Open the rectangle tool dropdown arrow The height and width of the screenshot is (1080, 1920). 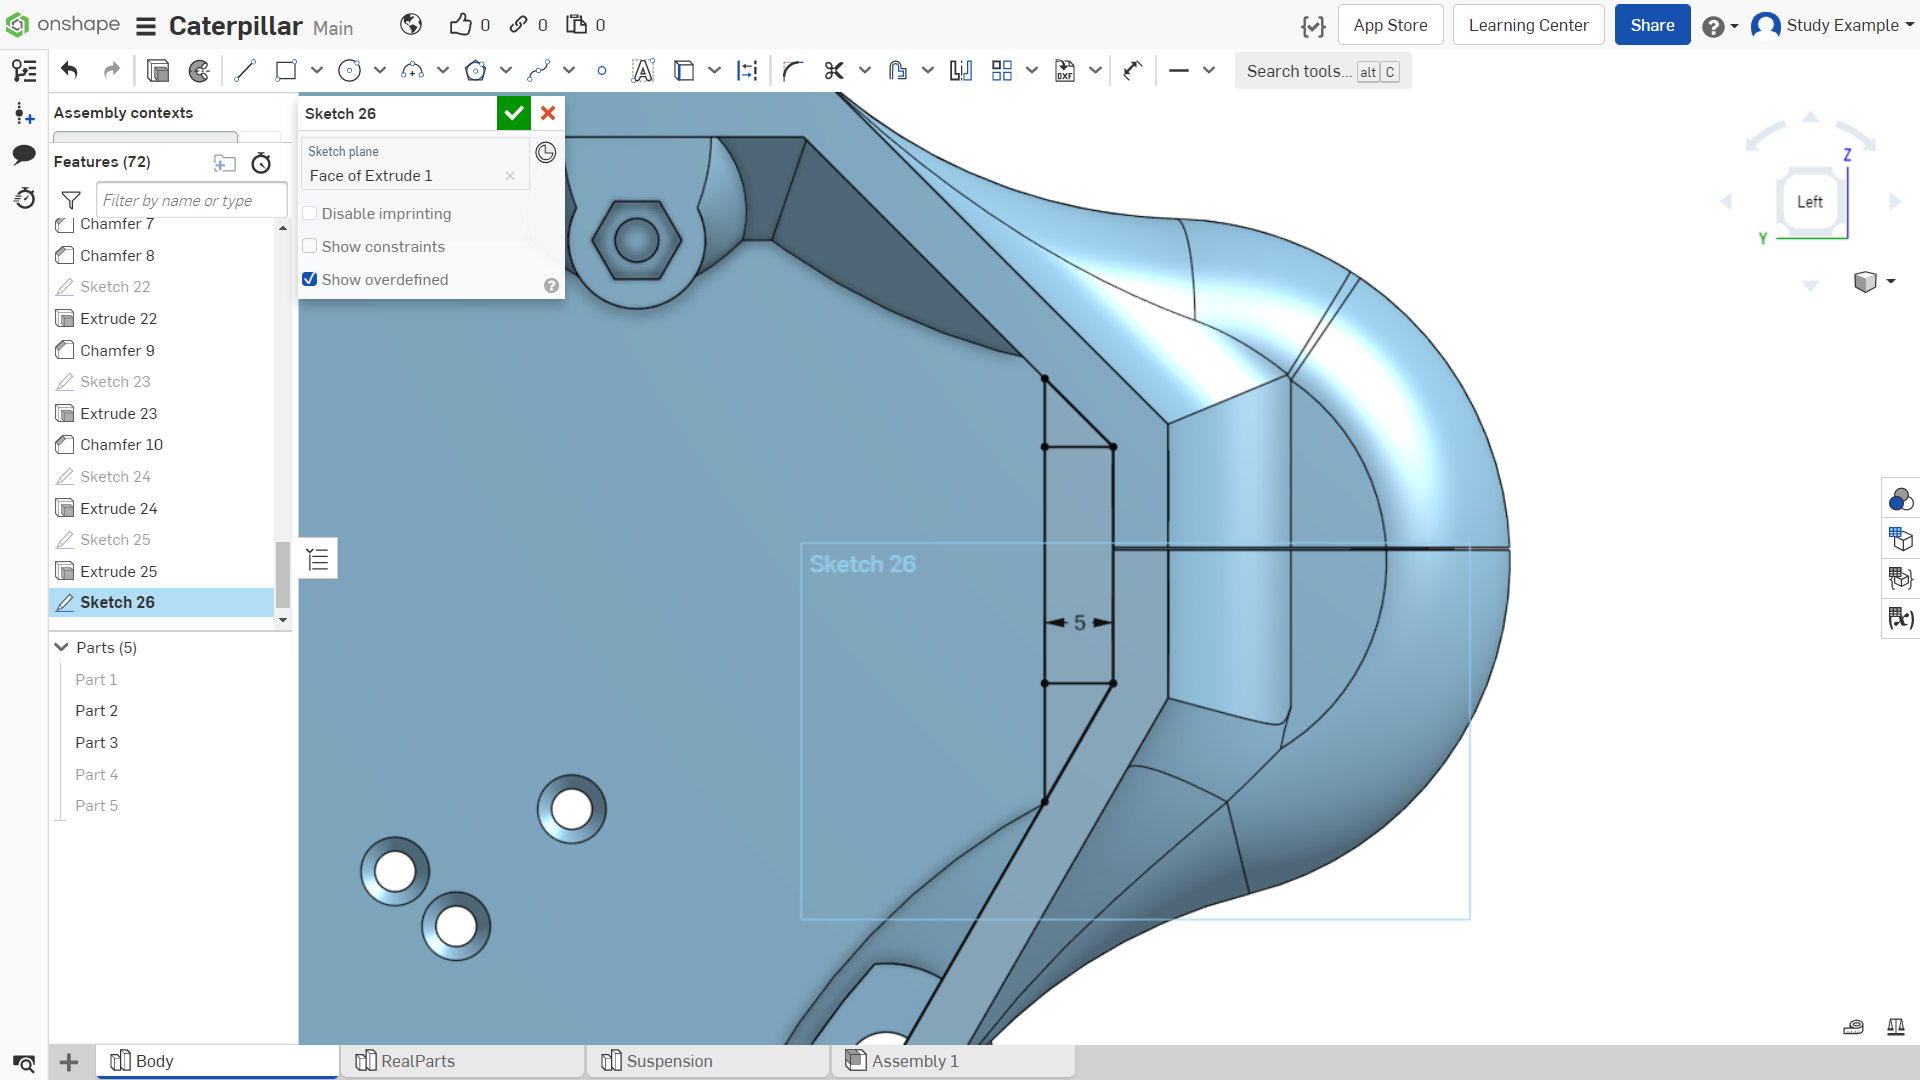pos(317,71)
